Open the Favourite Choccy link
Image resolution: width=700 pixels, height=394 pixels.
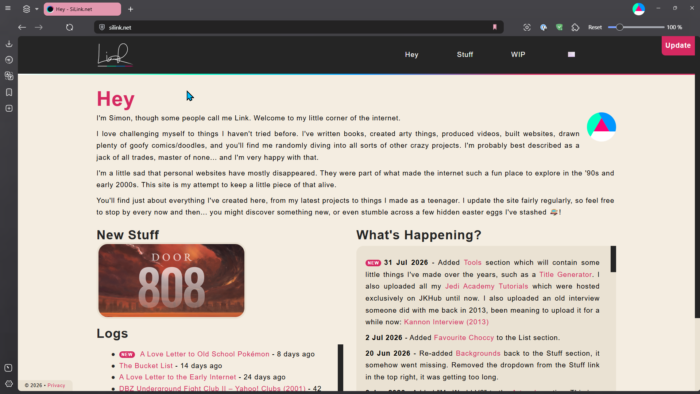(x=464, y=337)
